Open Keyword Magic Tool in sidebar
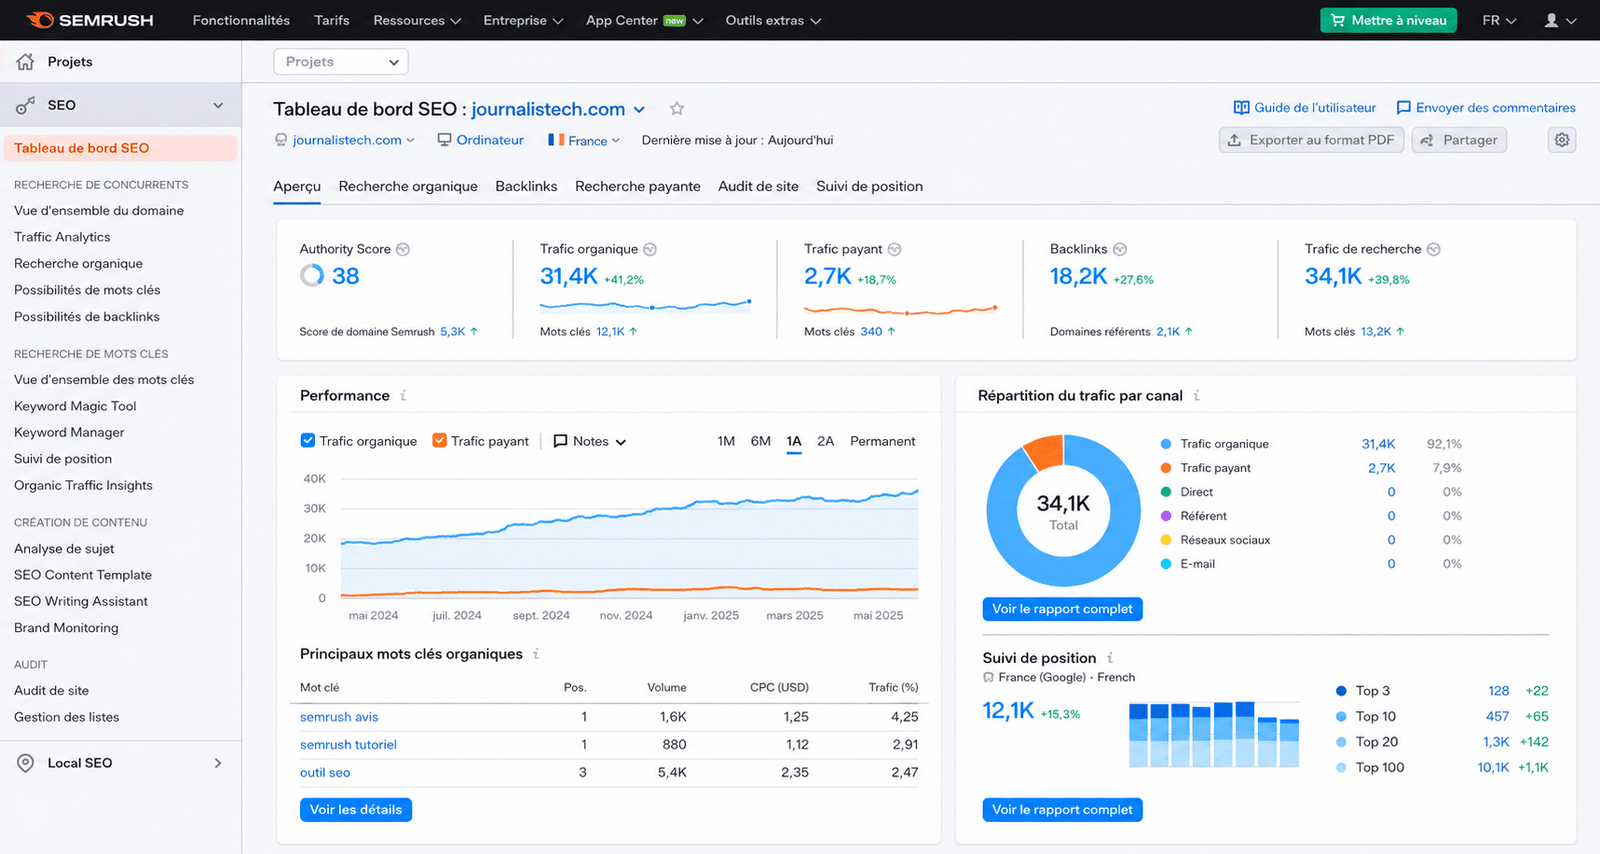The image size is (1600, 854). [75, 406]
